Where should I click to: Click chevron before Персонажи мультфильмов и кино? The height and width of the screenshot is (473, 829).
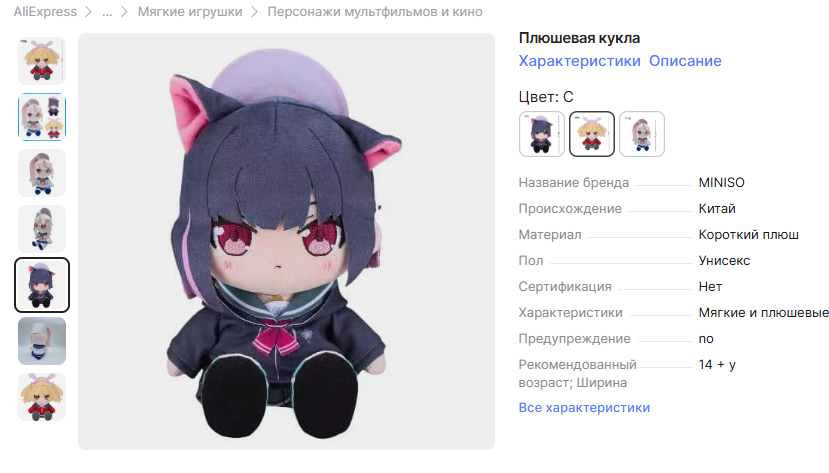coord(254,12)
